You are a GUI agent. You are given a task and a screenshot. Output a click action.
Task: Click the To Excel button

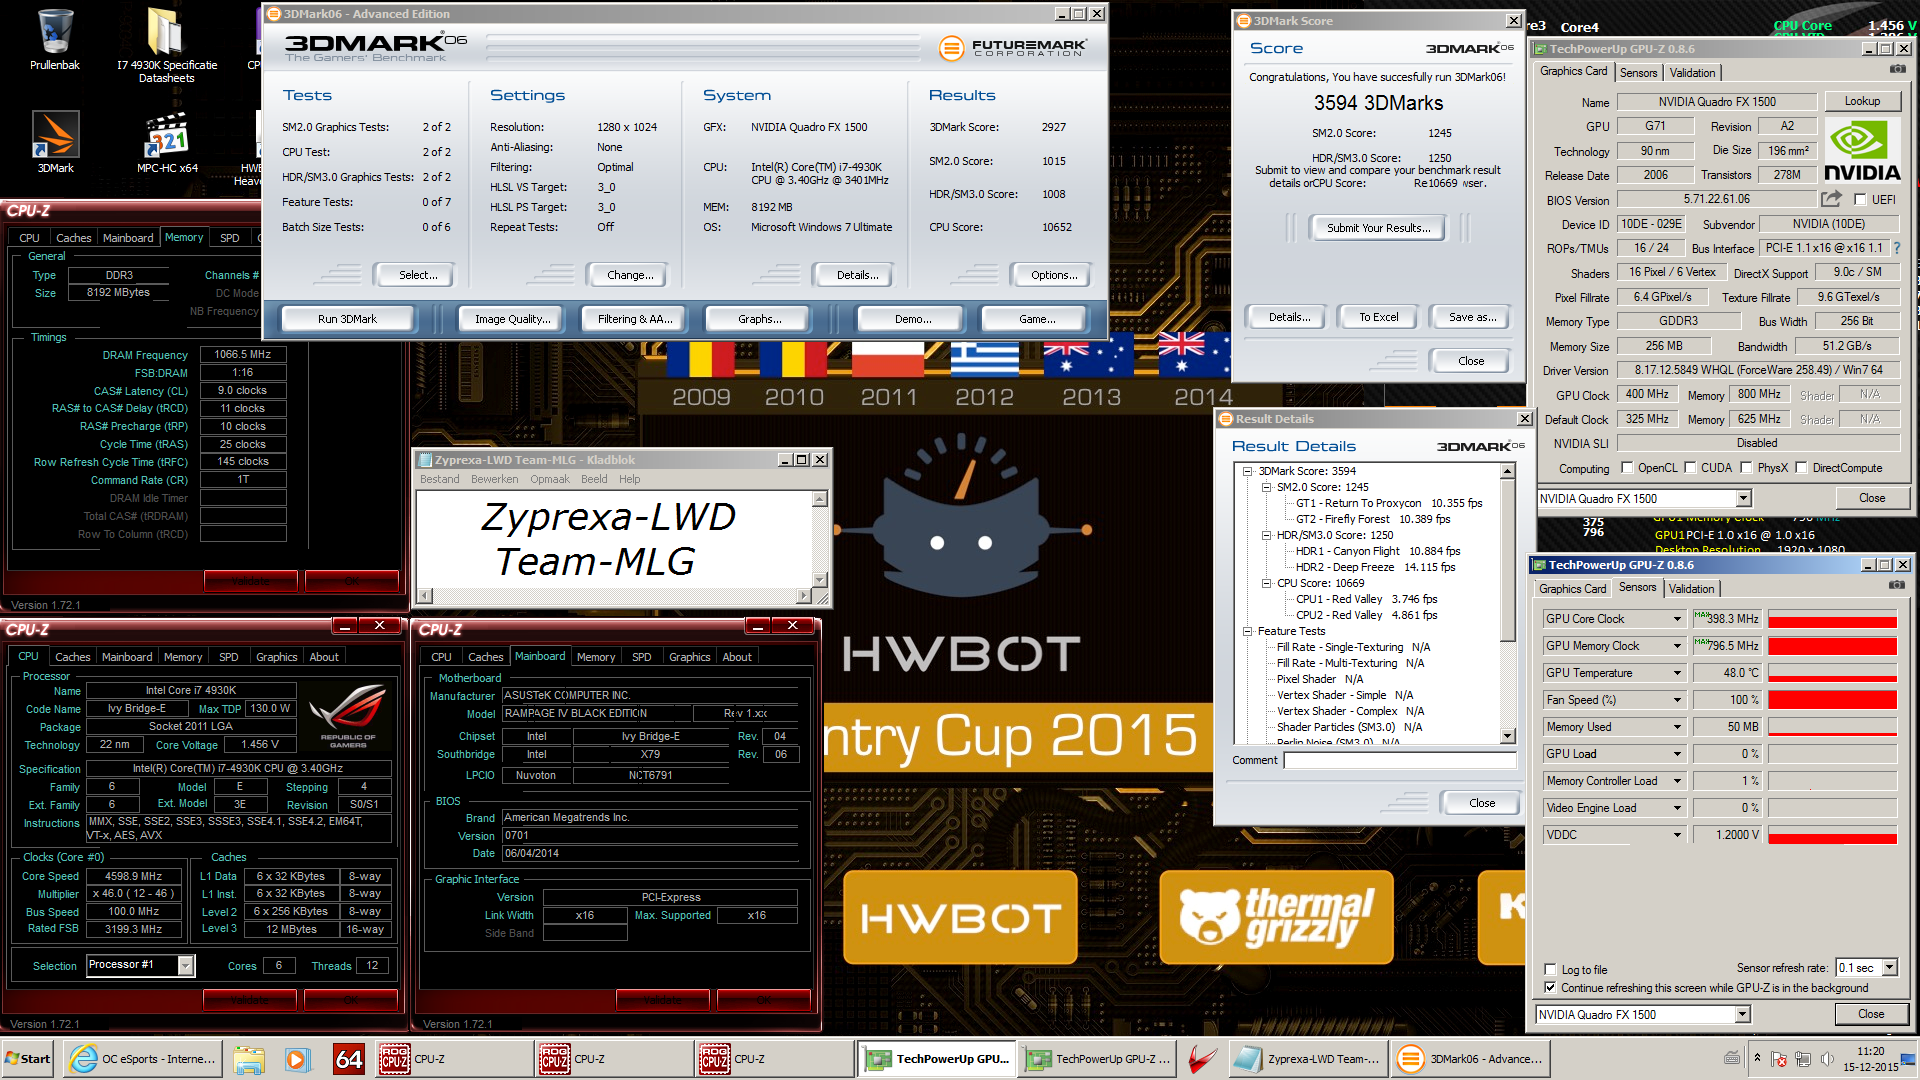[1378, 317]
